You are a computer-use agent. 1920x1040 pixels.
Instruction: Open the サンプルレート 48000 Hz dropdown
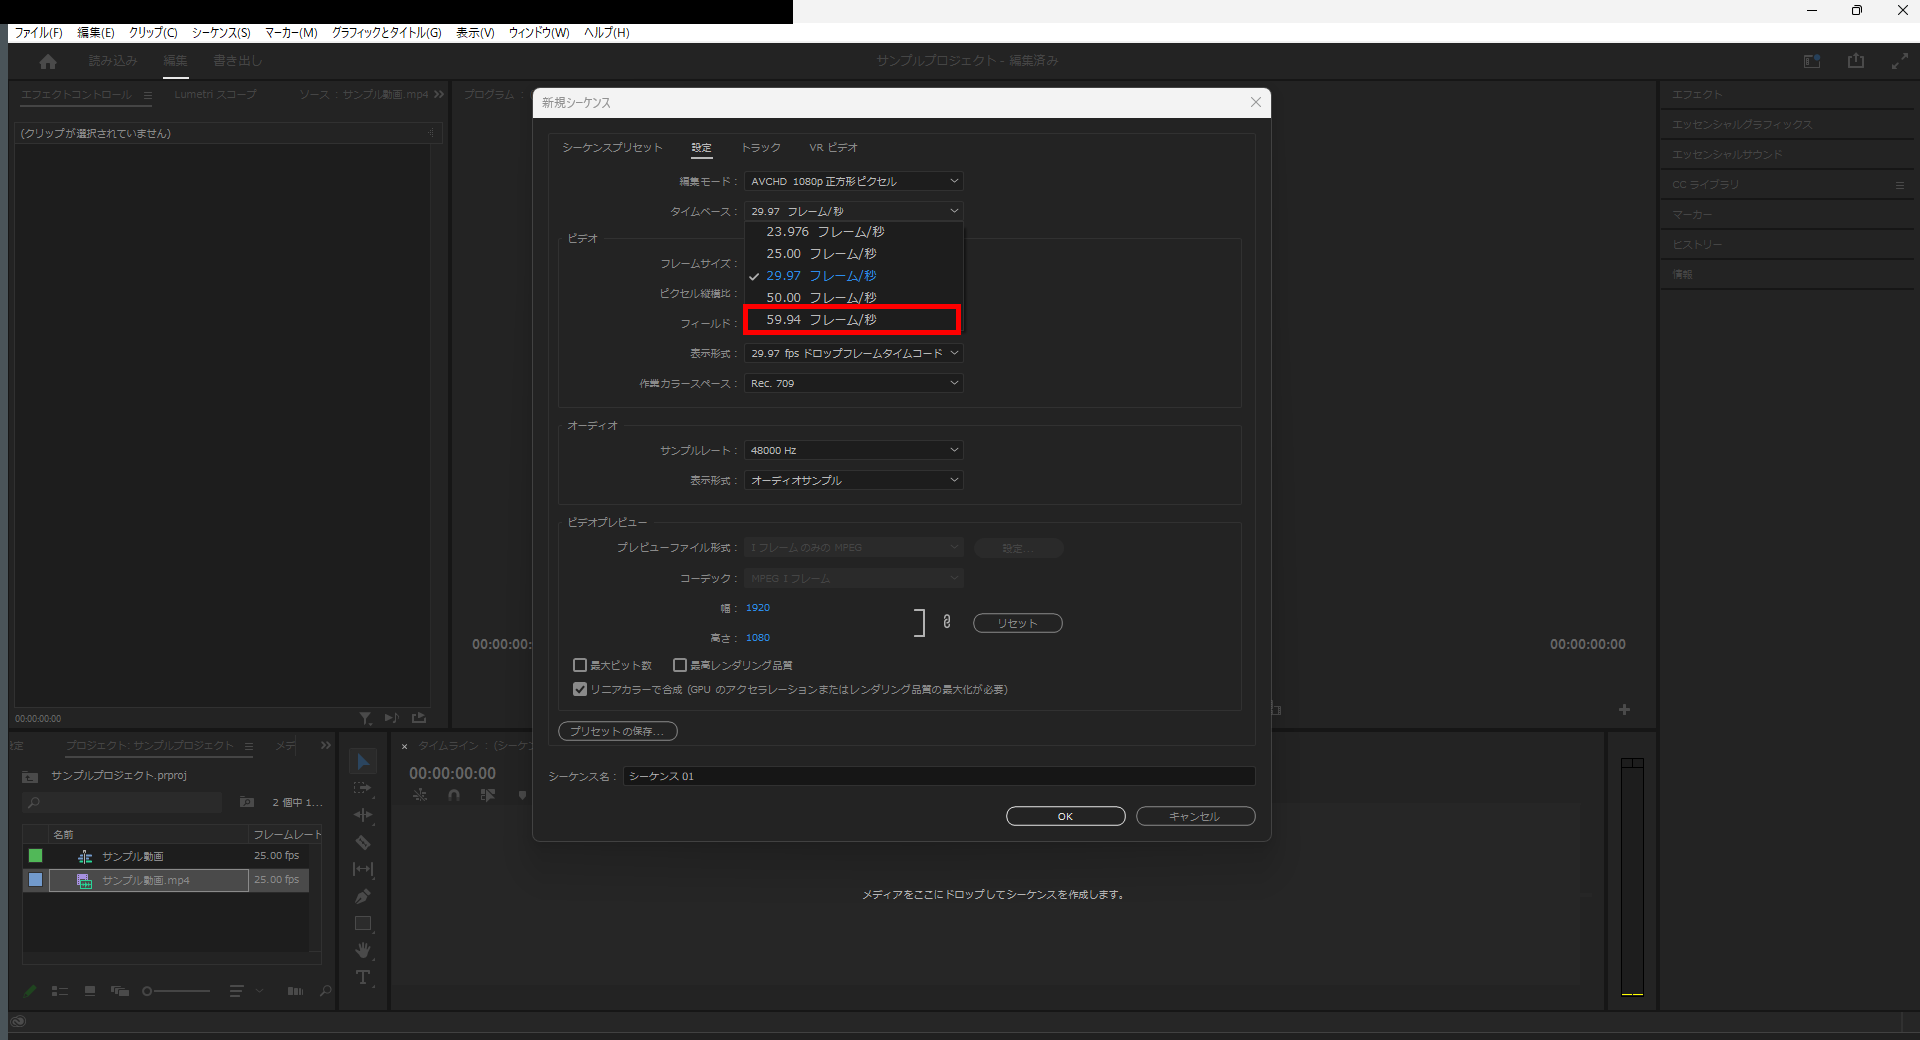point(853,451)
